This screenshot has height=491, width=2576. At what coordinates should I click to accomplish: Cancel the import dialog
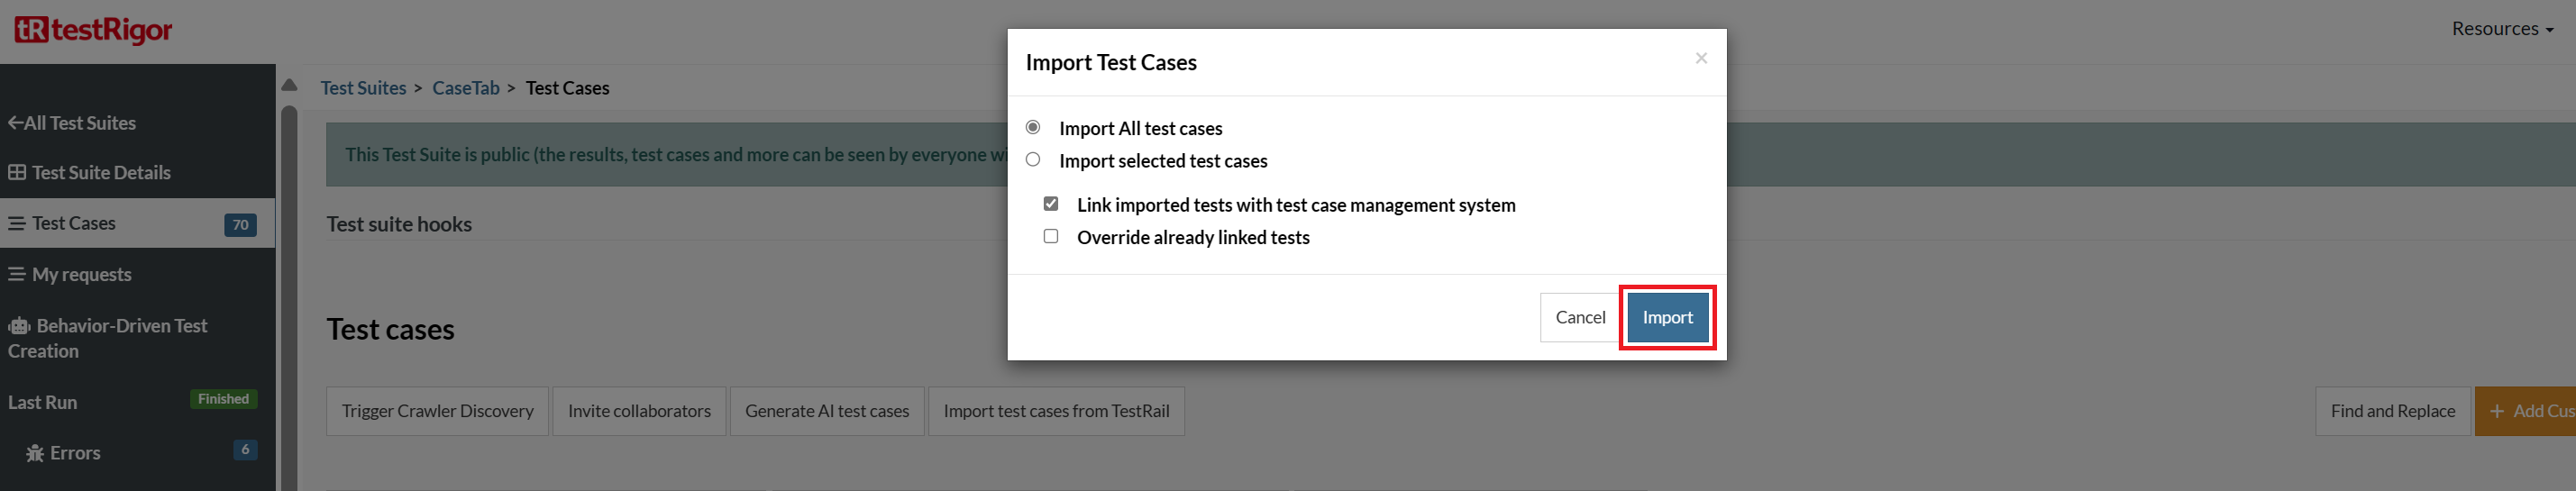pos(1579,317)
